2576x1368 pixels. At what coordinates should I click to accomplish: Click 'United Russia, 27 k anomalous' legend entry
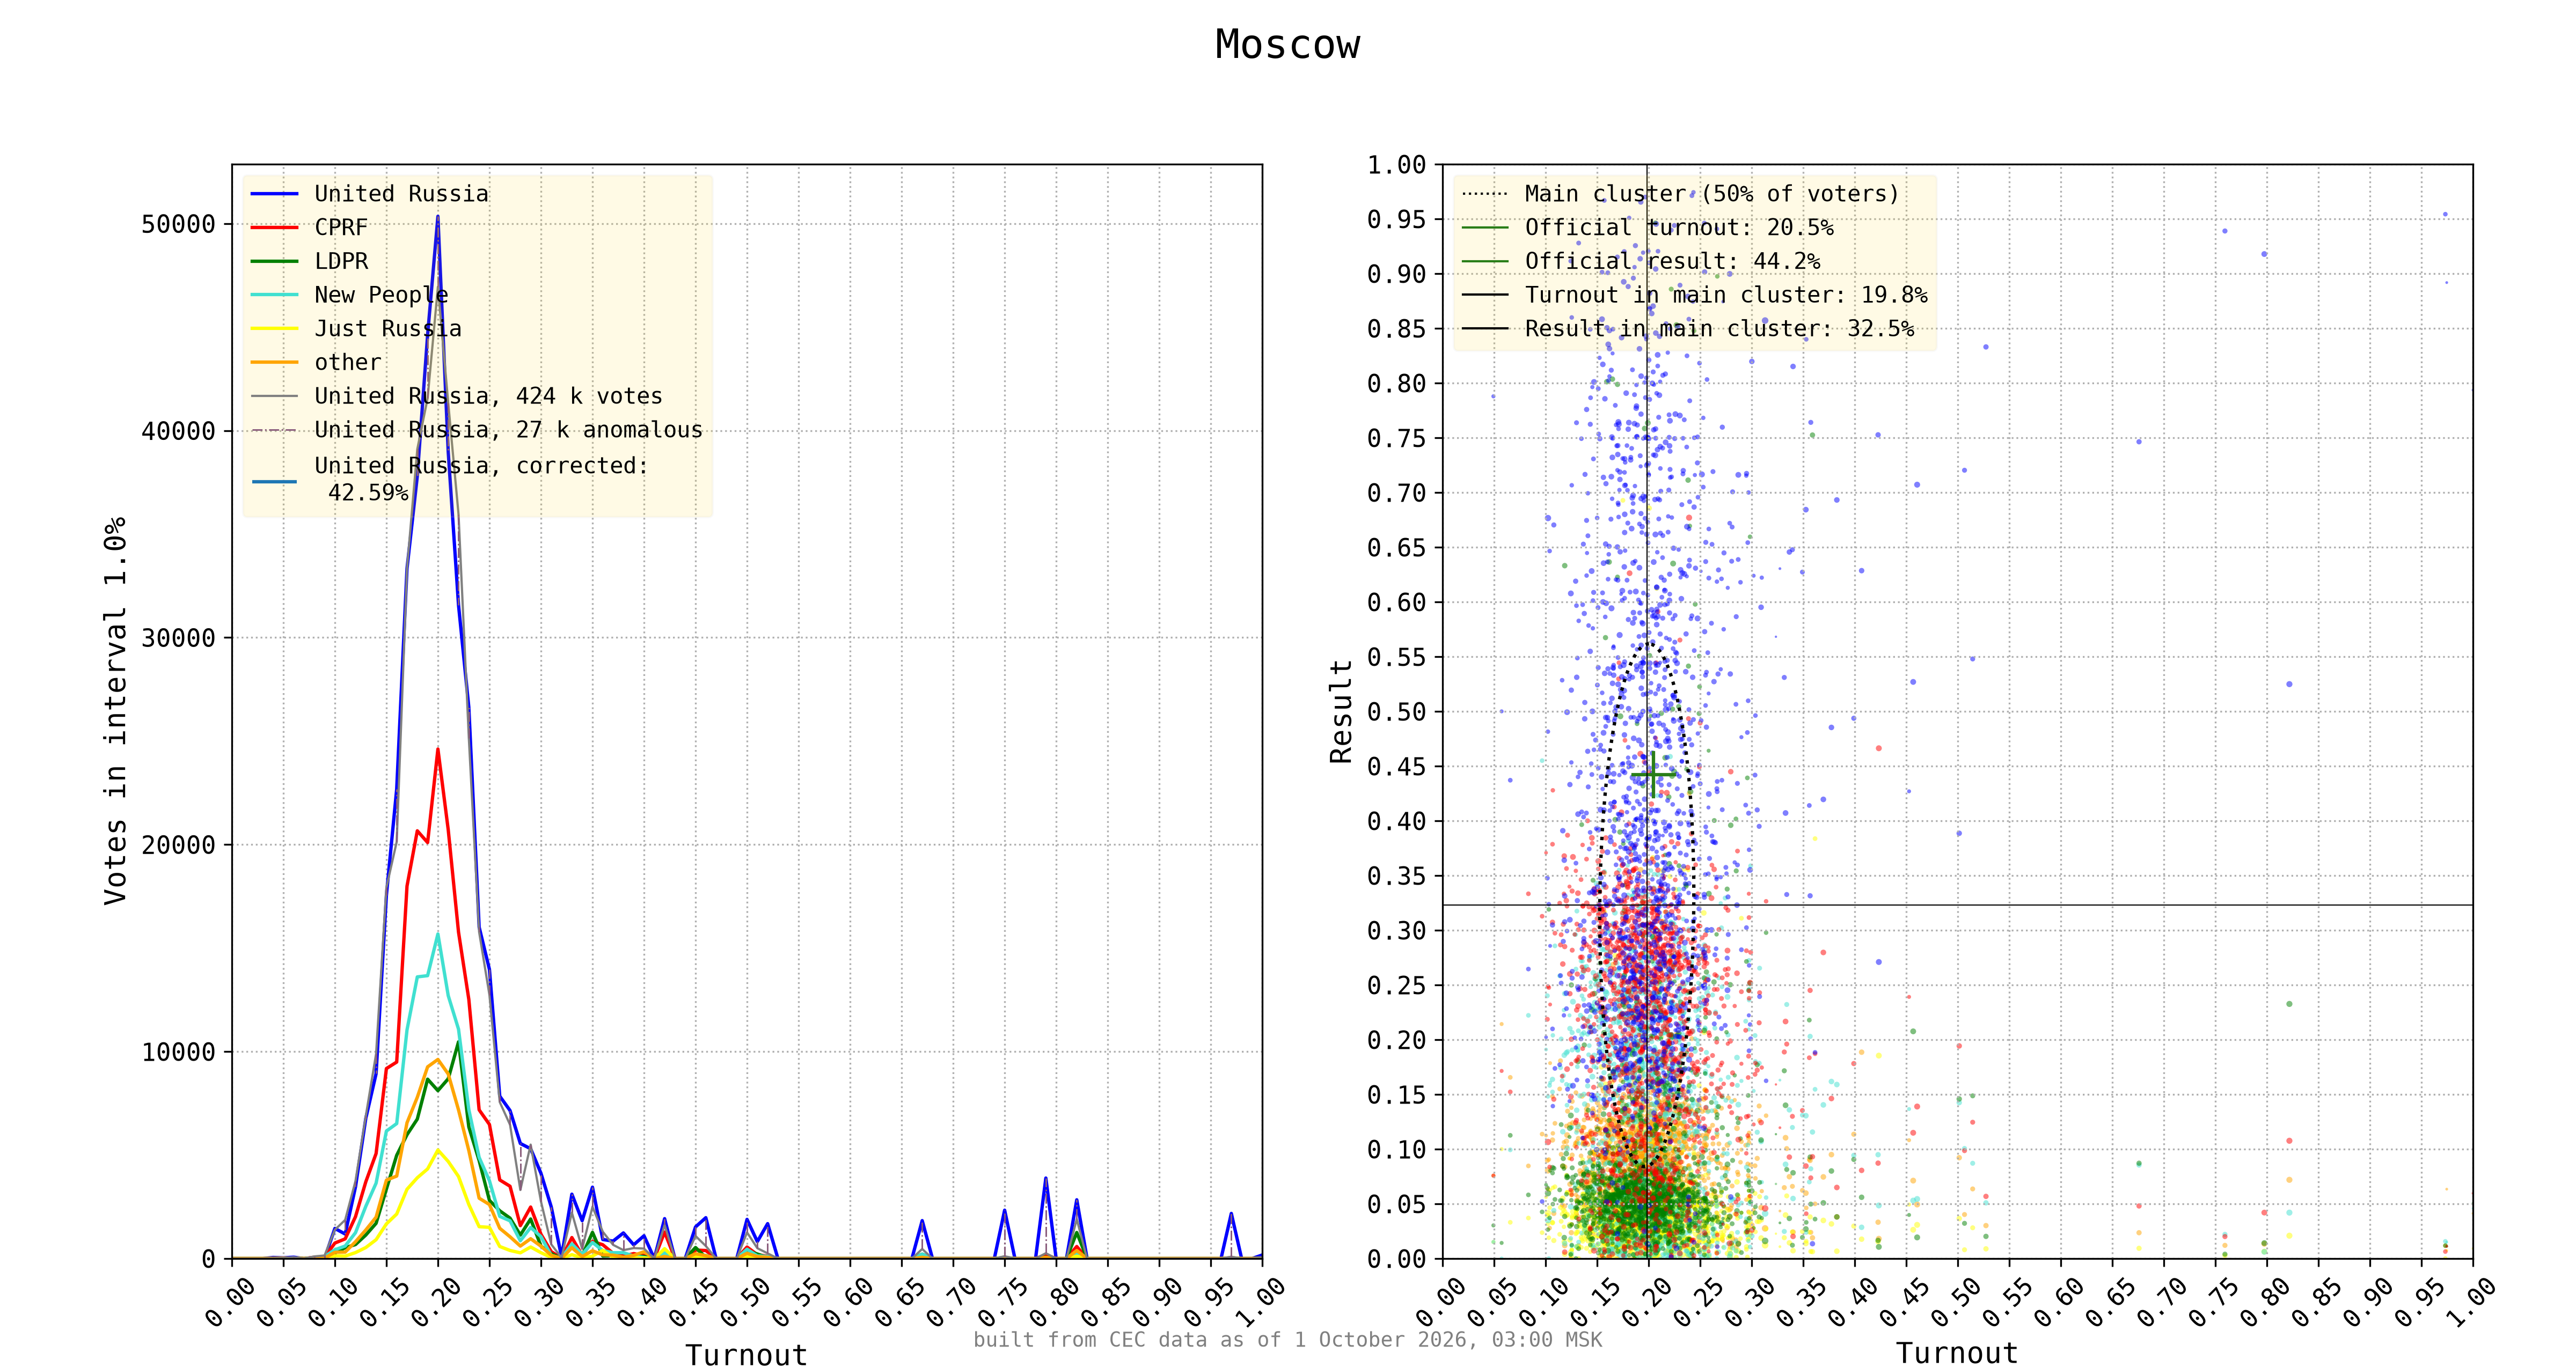pyautogui.click(x=508, y=430)
